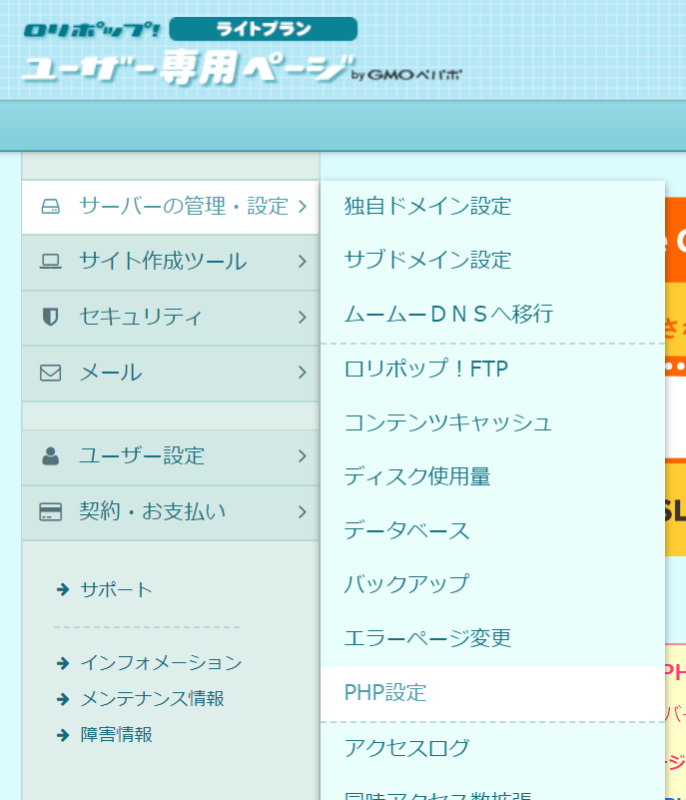Click the server icon beside サーバーの管理・設定
Image resolution: width=686 pixels, height=800 pixels.
click(50, 207)
